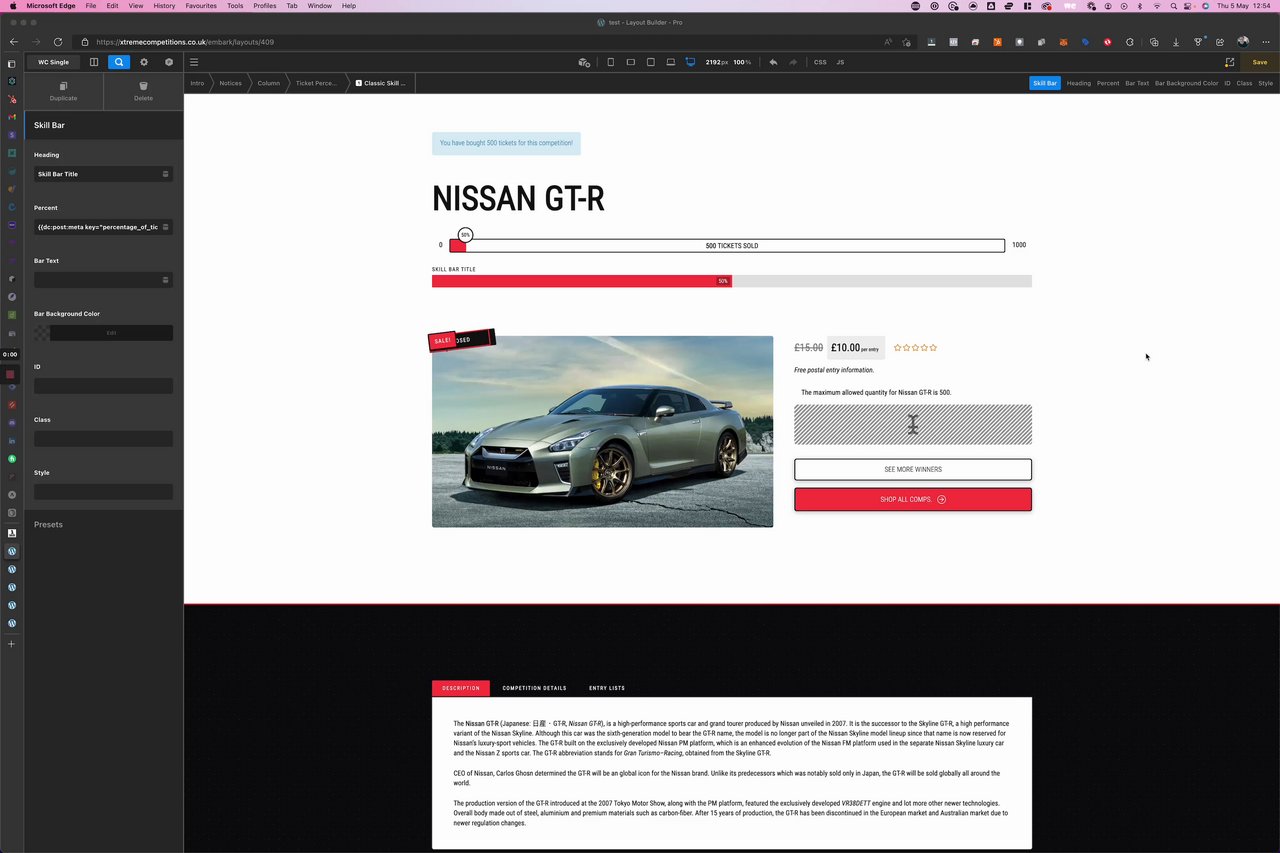
Task: Redo the last builder change
Action: point(793,62)
